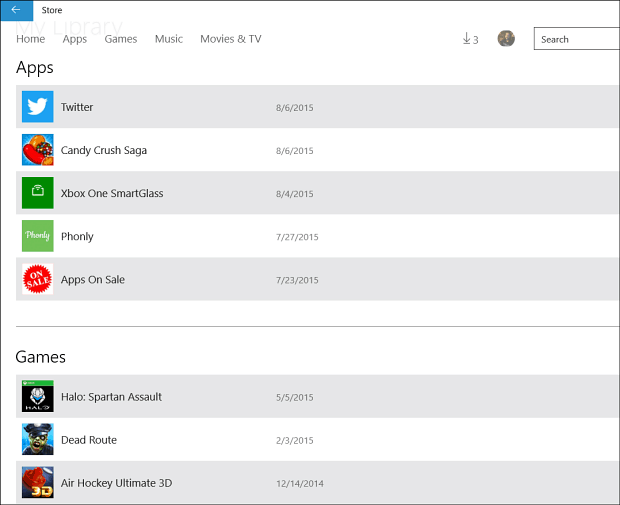Click the Dead Route game icon
Viewport: 620px width, 505px height.
[x=38, y=439]
